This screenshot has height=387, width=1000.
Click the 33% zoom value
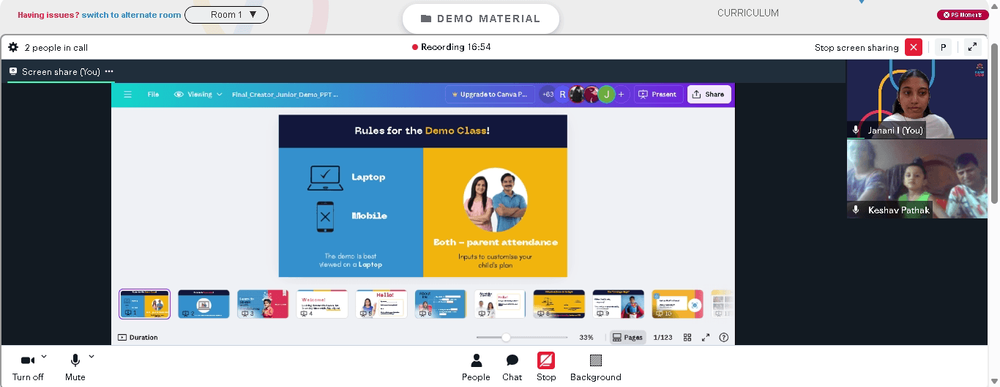coord(586,337)
